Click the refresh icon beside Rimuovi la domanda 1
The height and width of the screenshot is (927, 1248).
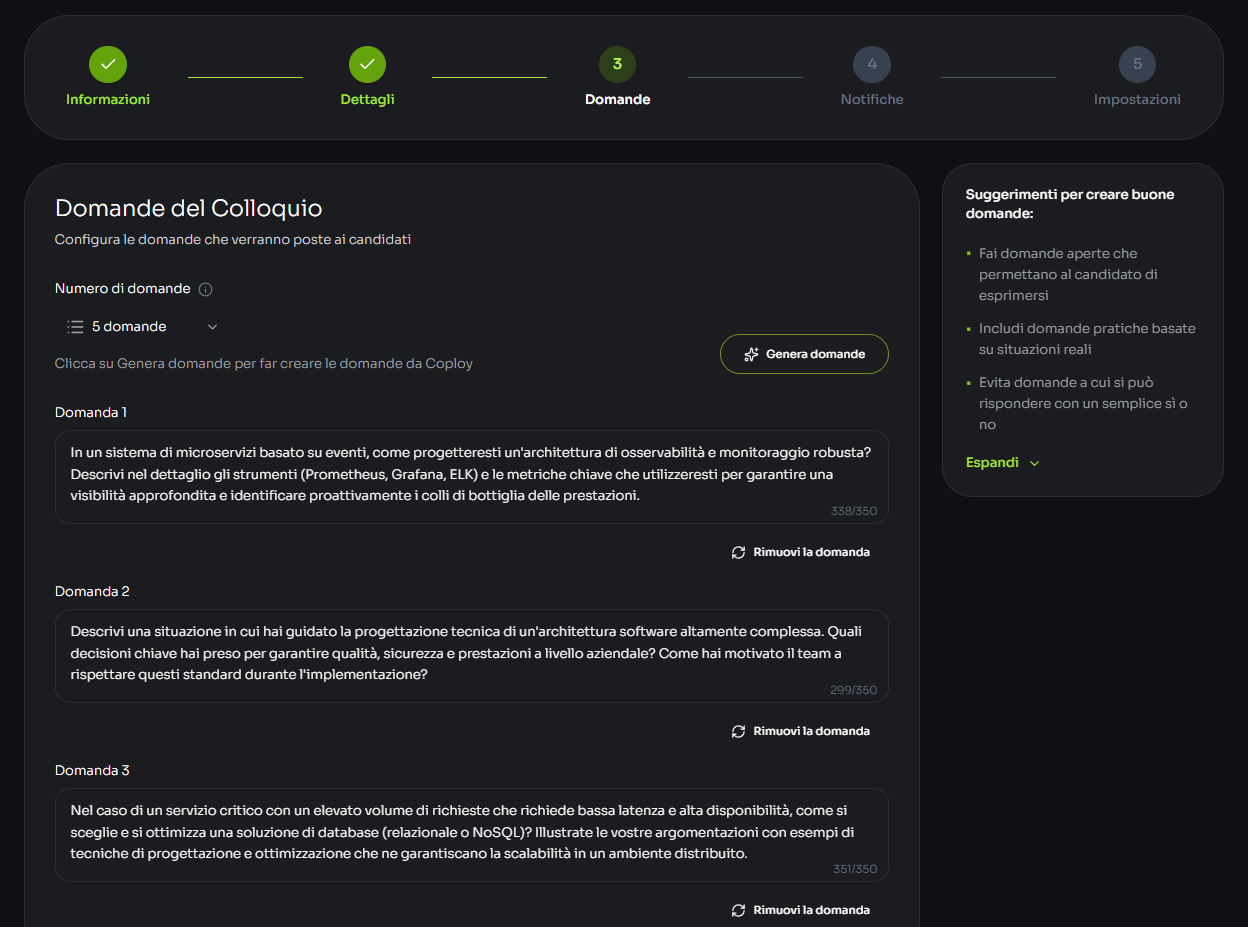(738, 551)
